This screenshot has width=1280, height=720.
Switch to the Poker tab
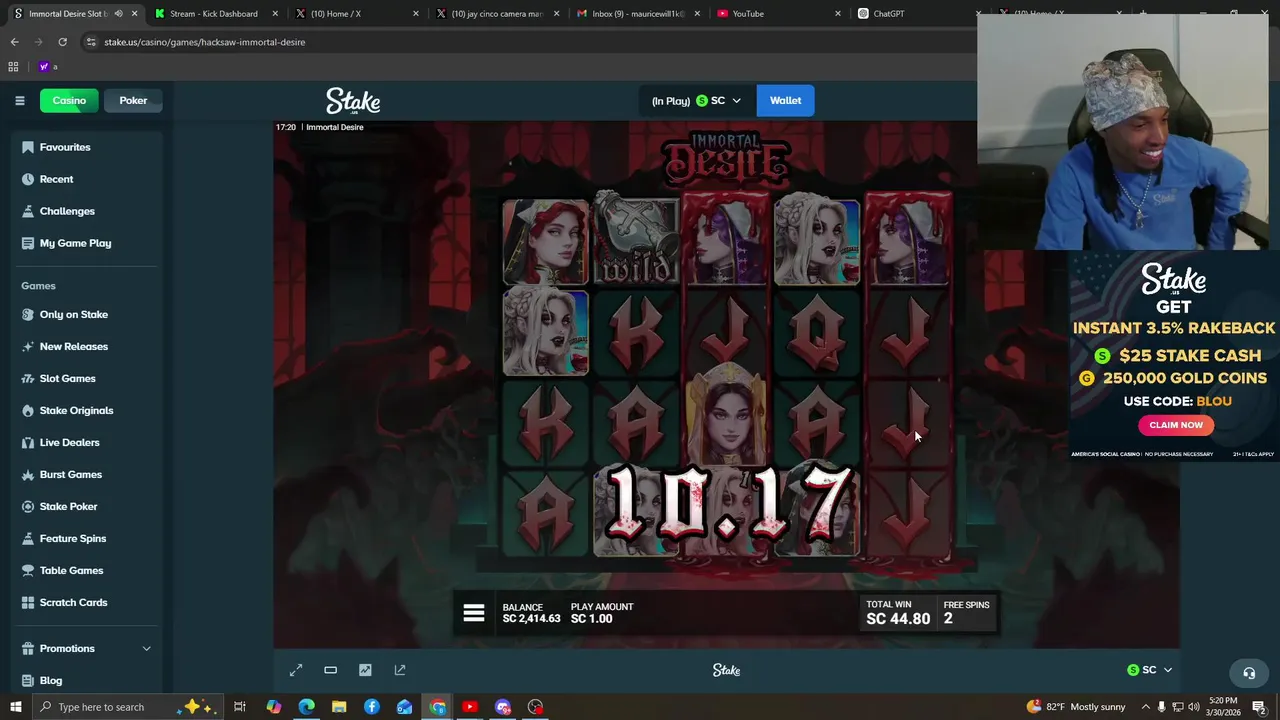133,100
